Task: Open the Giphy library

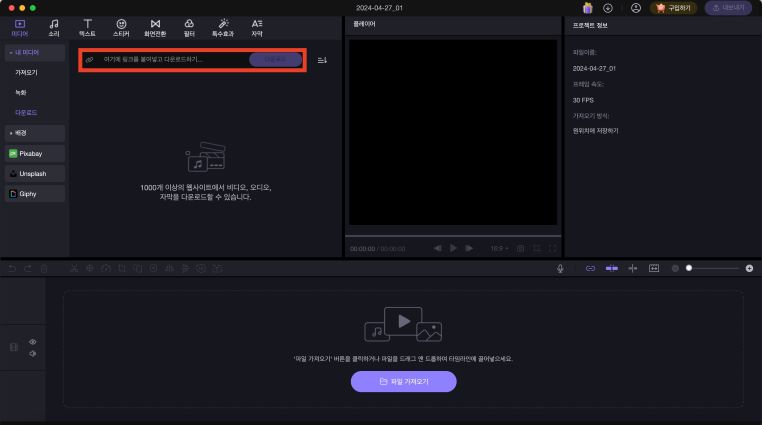Action: point(35,194)
